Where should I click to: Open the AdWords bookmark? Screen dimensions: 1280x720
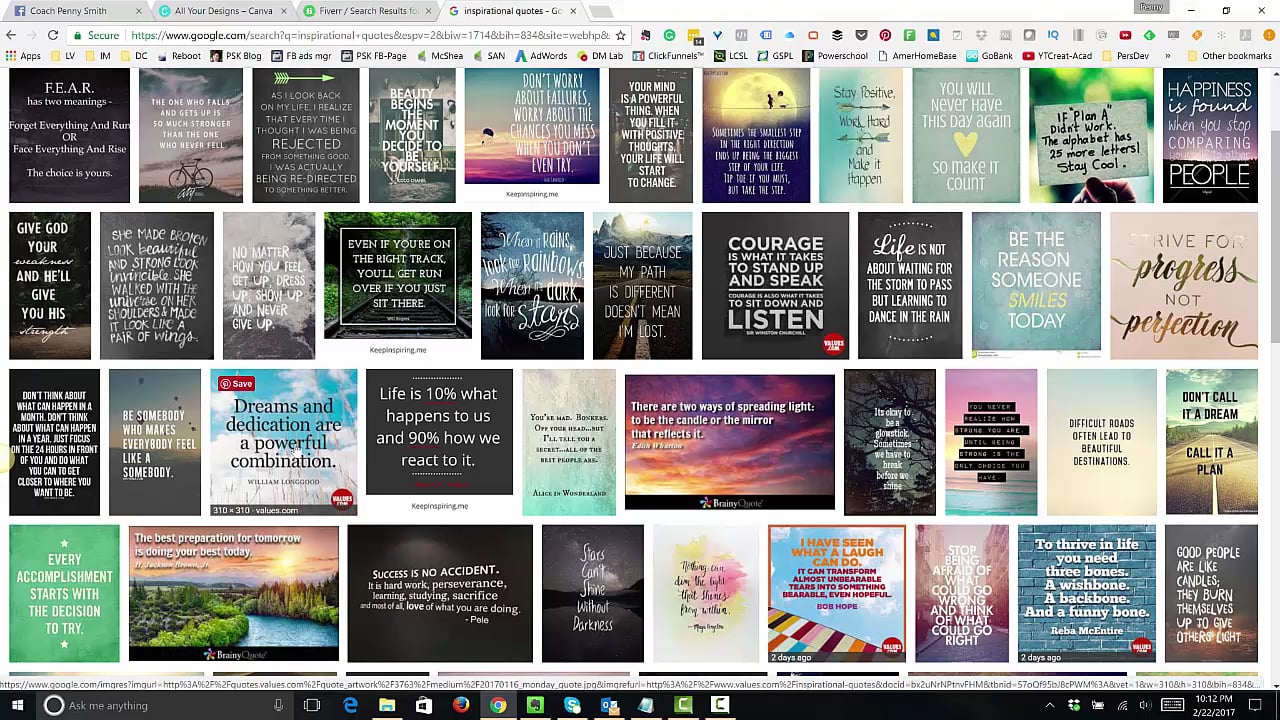point(541,56)
